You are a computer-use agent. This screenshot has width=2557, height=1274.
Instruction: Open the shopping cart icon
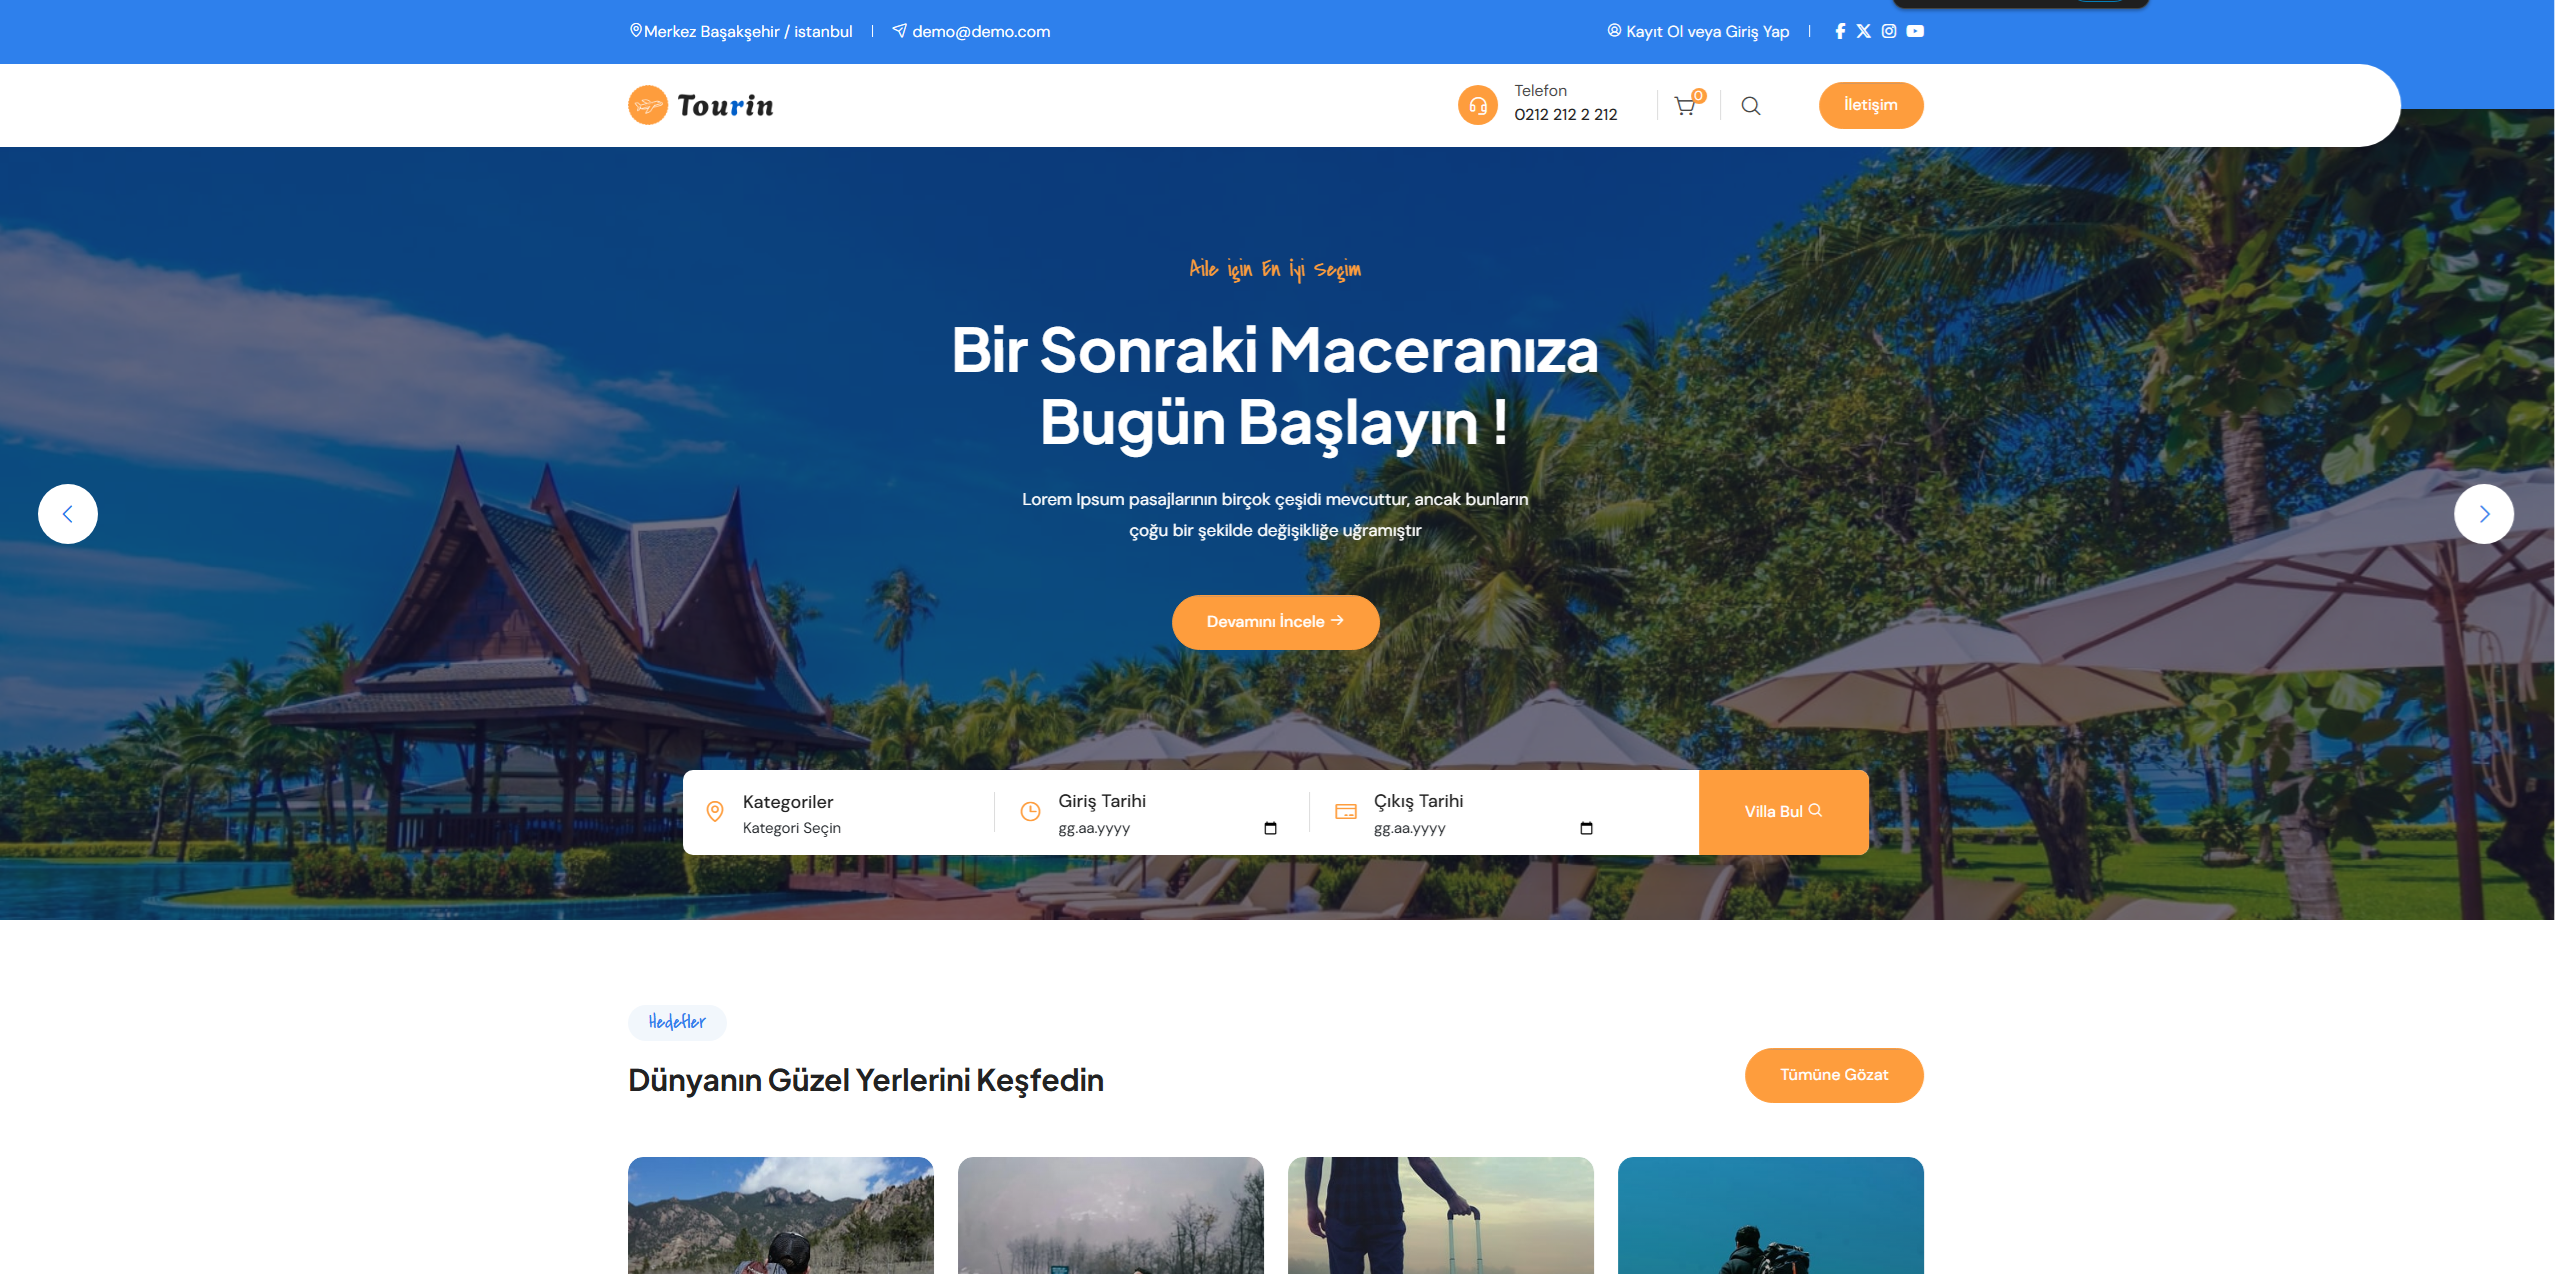[1685, 106]
